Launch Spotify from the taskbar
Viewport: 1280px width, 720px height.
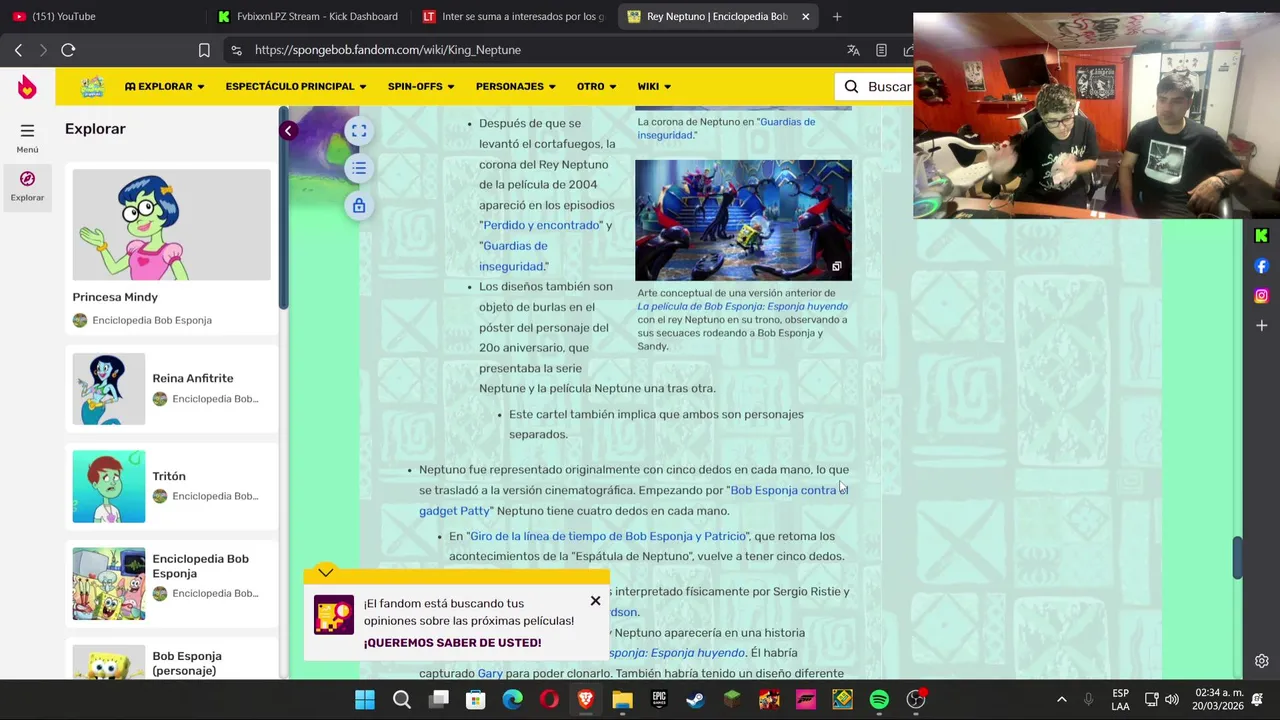click(879, 700)
